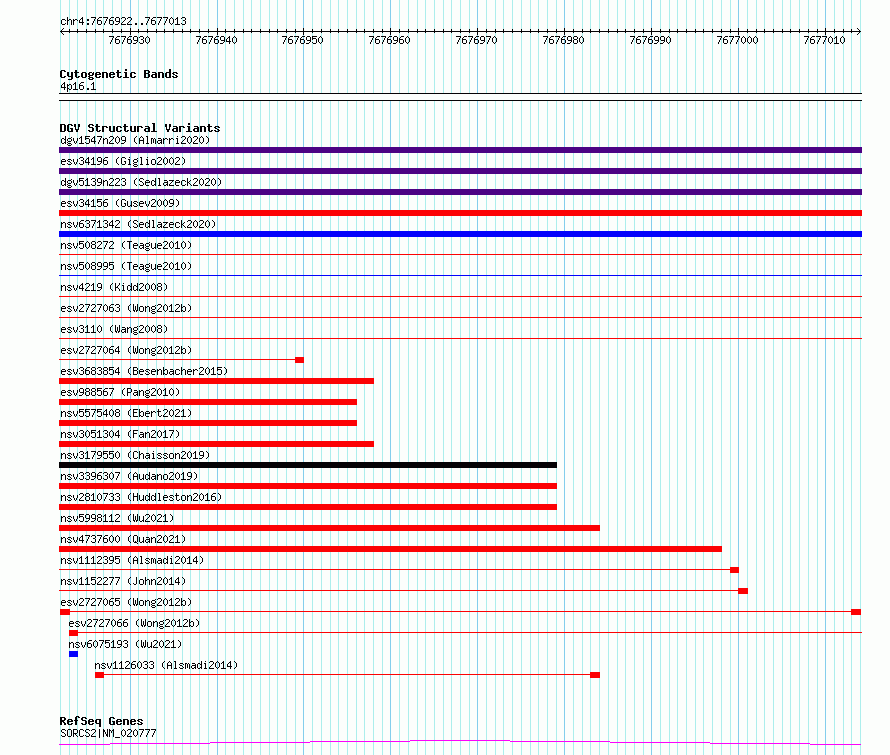Image resolution: width=890 pixels, height=755 pixels.
Task: Click ruler position 7676930
Action: 129,40
